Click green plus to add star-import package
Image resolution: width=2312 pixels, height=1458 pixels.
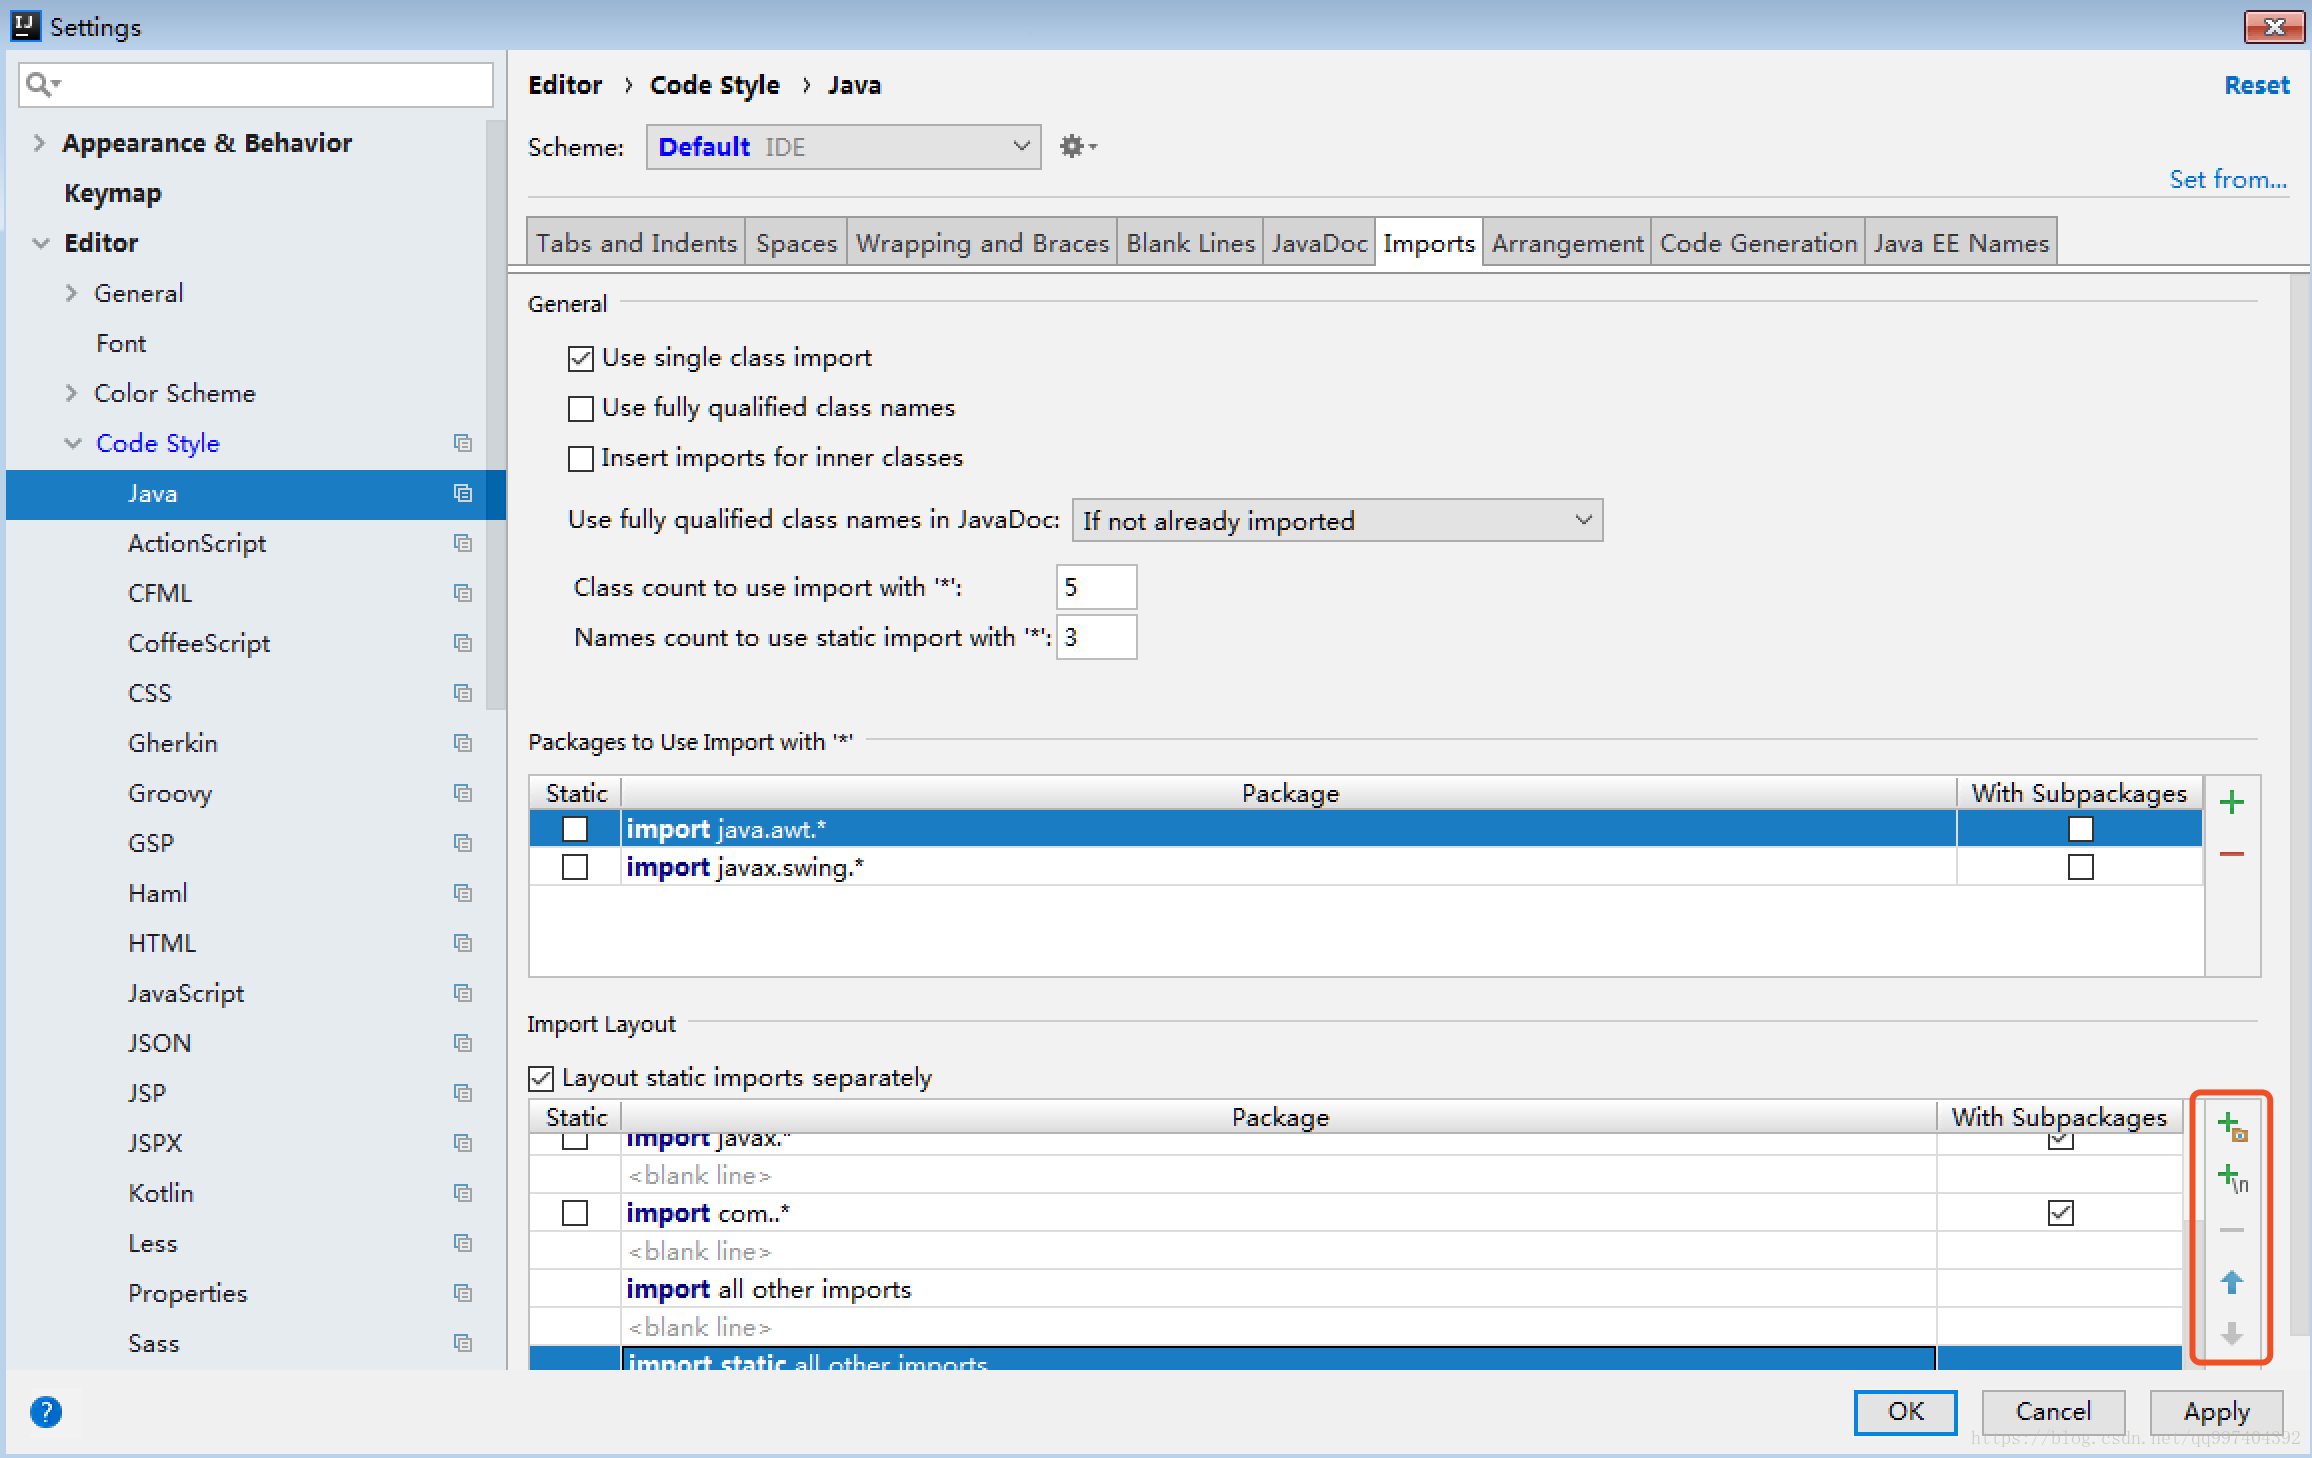coord(2231,802)
